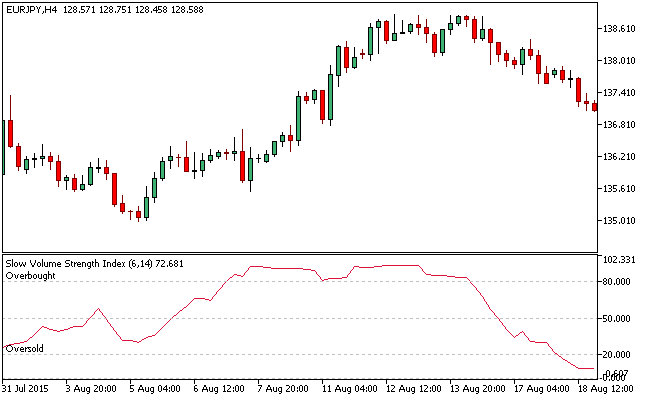
Task: Click the 50.000 indicator scale value
Action: tap(620, 319)
